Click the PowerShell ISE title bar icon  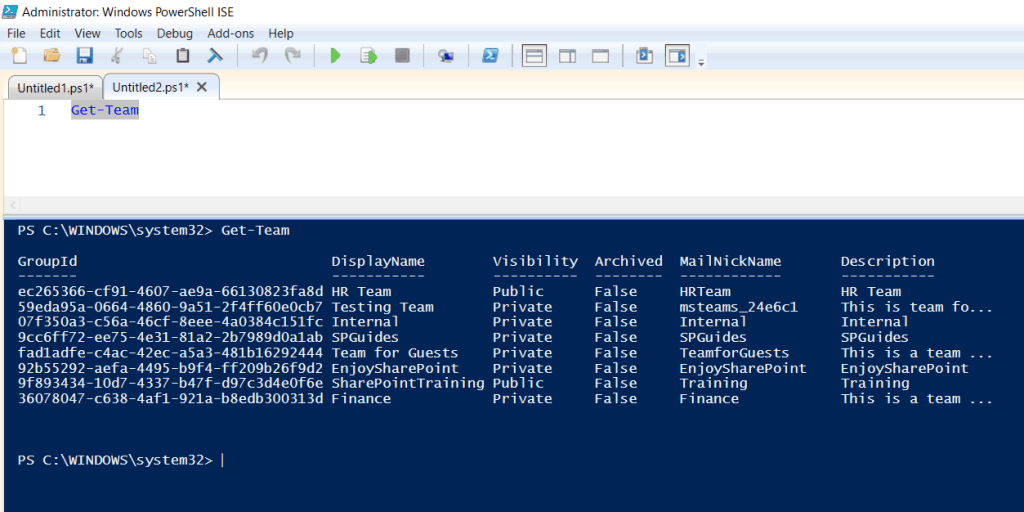tap(10, 11)
